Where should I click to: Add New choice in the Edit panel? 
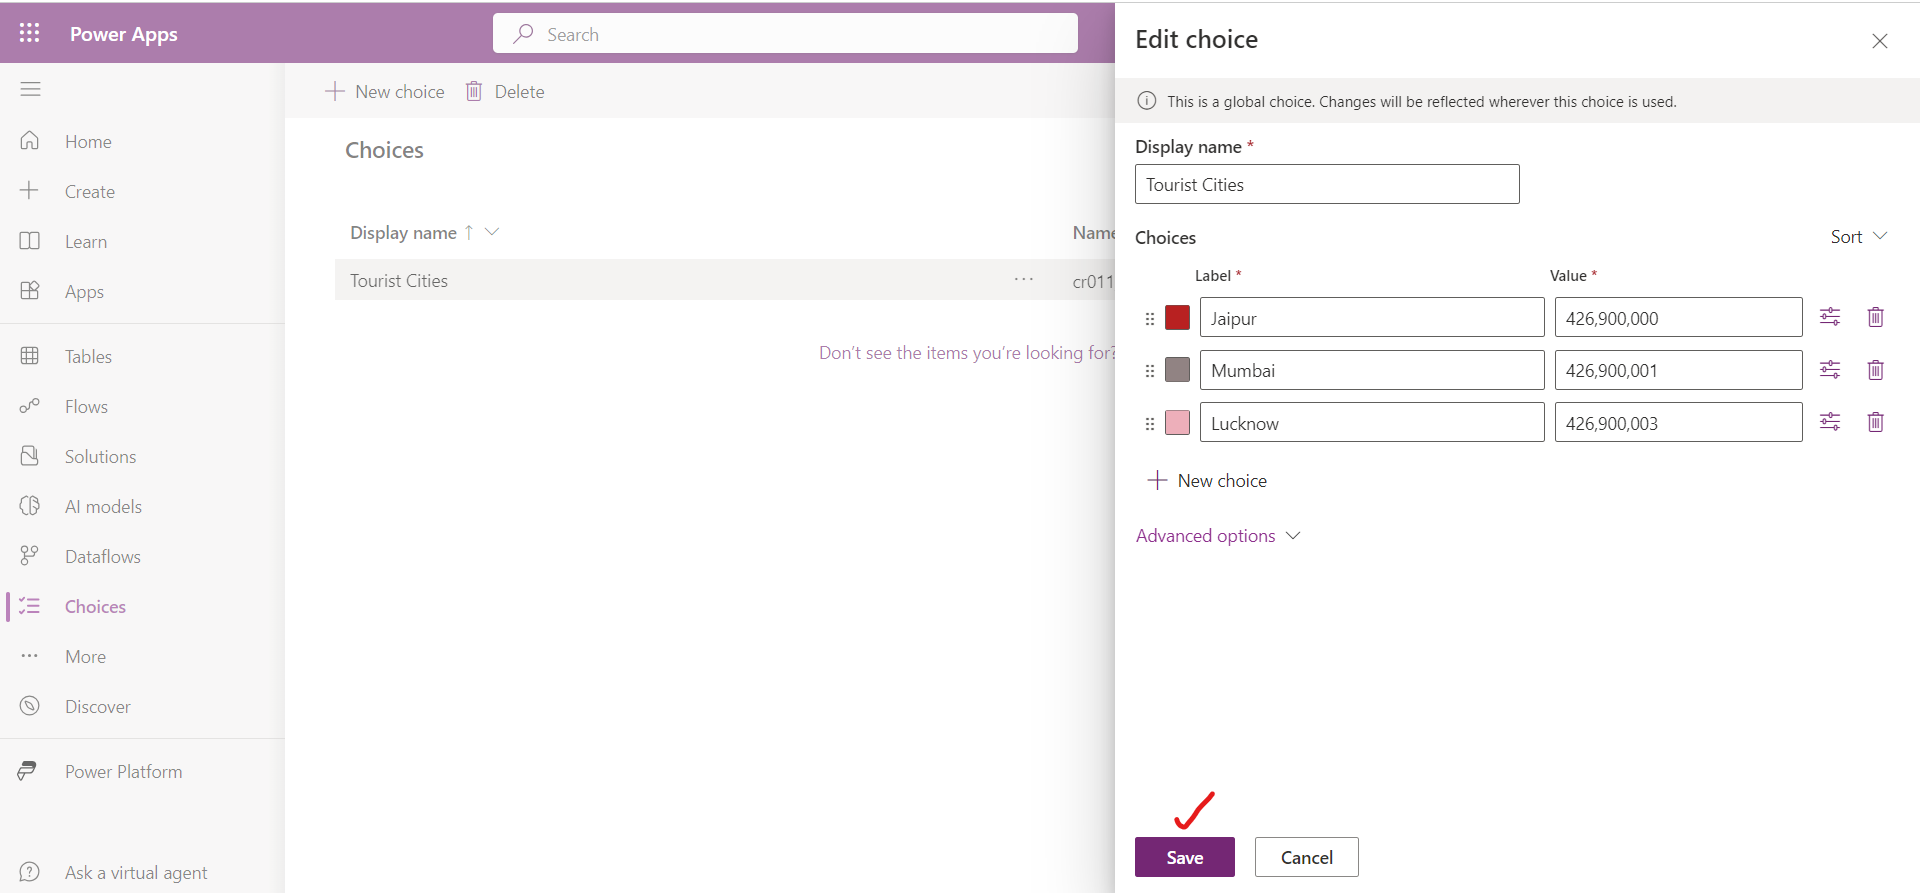click(1208, 480)
